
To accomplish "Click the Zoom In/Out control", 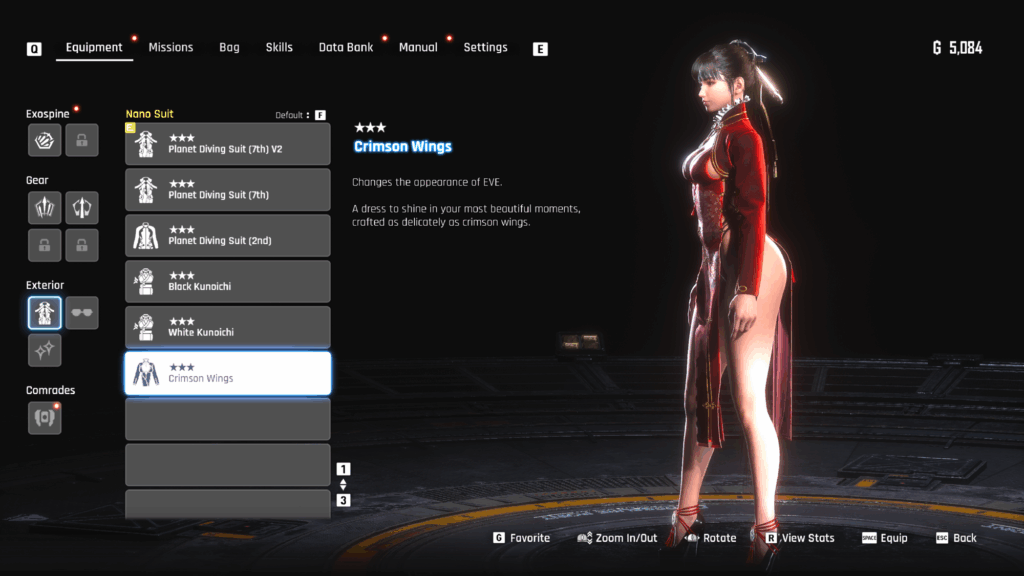I will tap(617, 537).
